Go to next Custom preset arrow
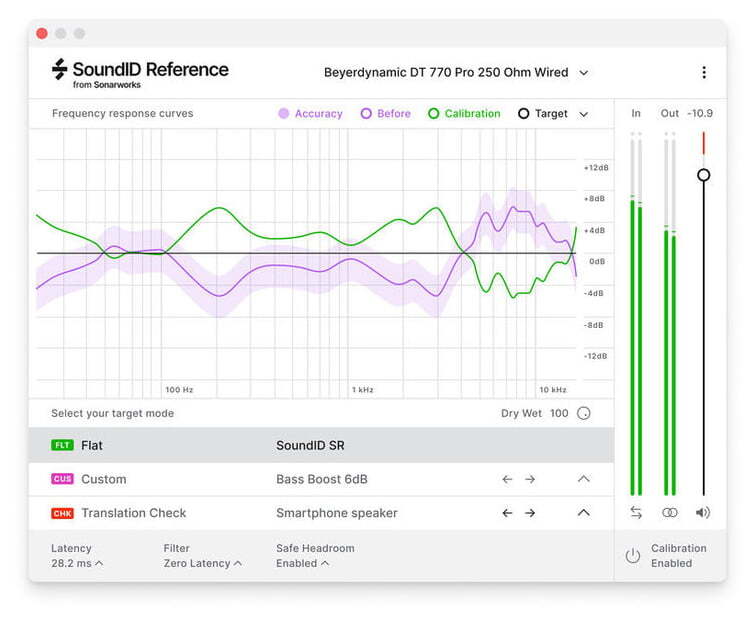The height and width of the screenshot is (620, 755). (x=530, y=479)
